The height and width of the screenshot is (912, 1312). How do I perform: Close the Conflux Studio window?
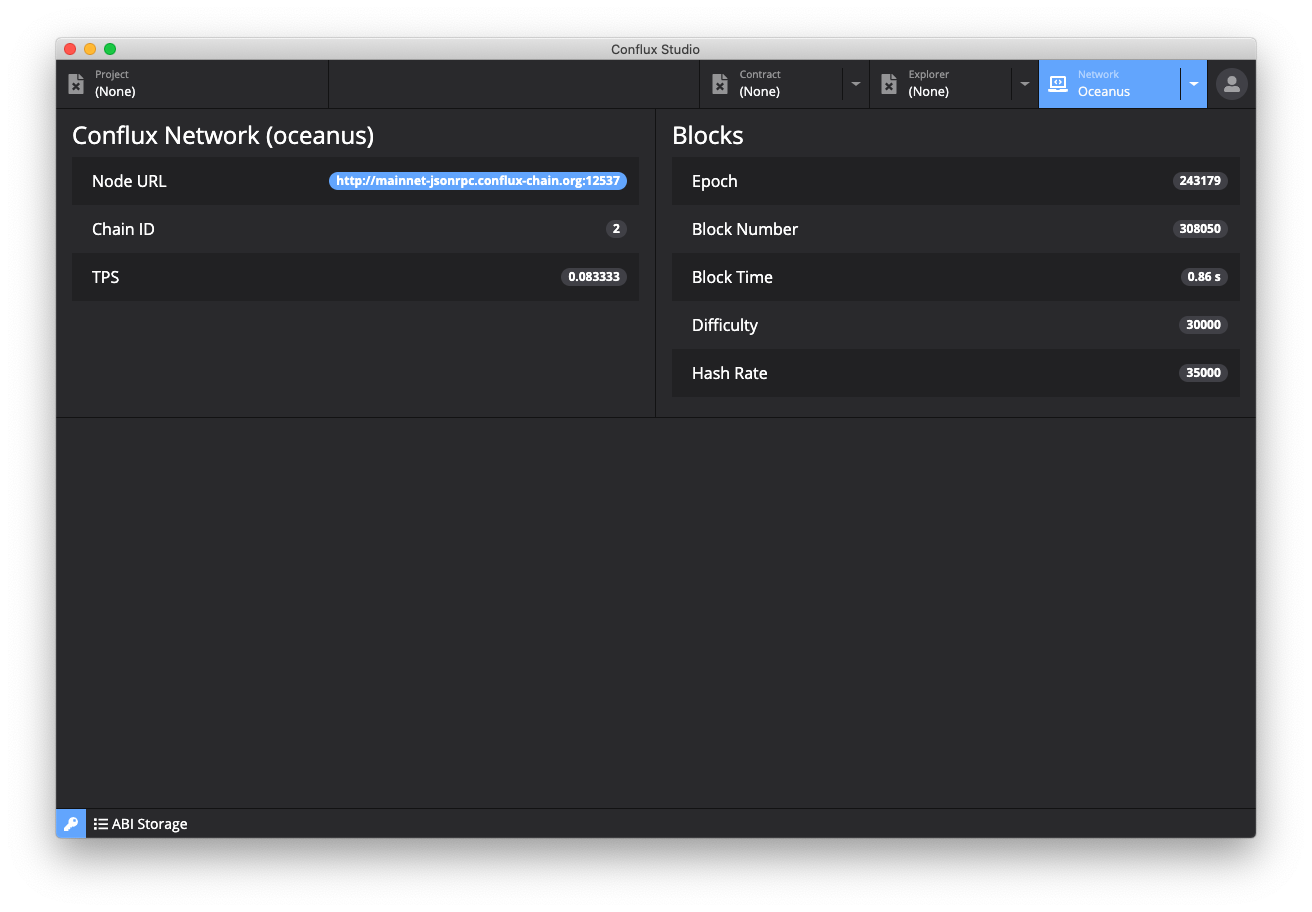(x=70, y=49)
